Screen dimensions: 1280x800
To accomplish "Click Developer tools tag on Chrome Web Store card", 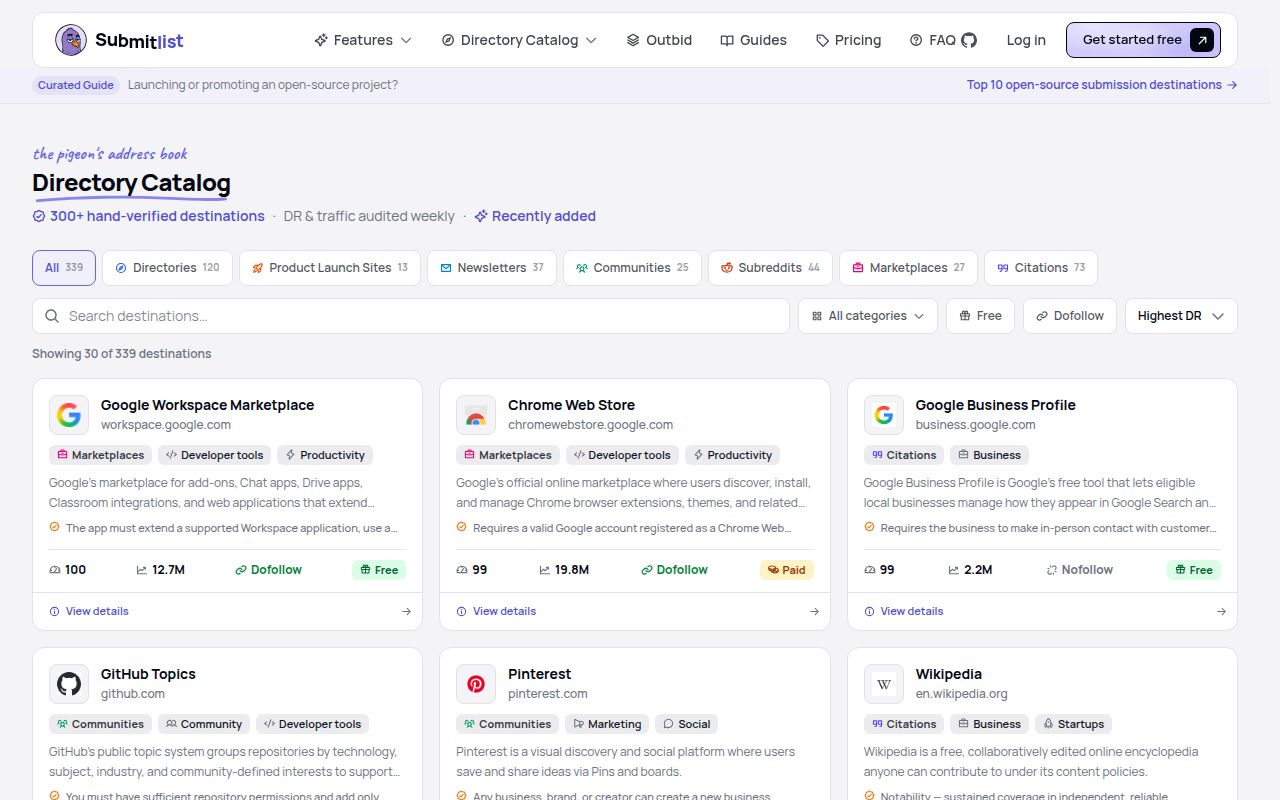I will (622, 455).
